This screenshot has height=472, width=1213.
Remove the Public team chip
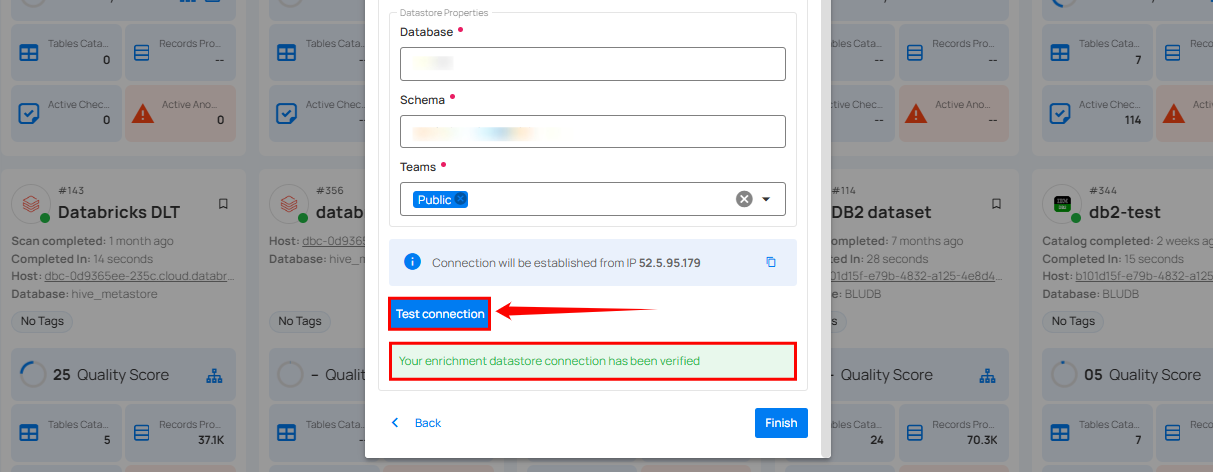tap(461, 200)
